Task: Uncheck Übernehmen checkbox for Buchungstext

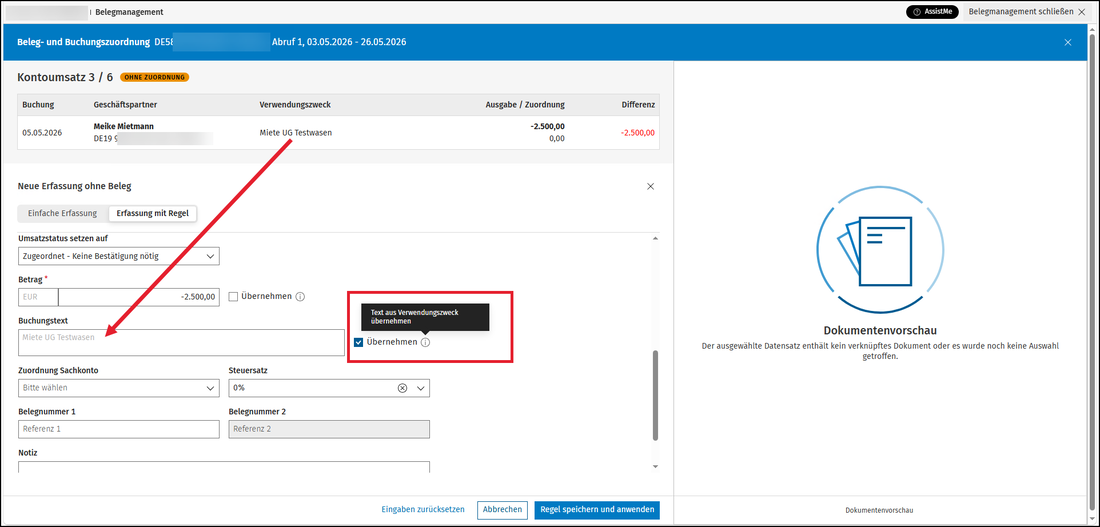Action: pos(358,342)
